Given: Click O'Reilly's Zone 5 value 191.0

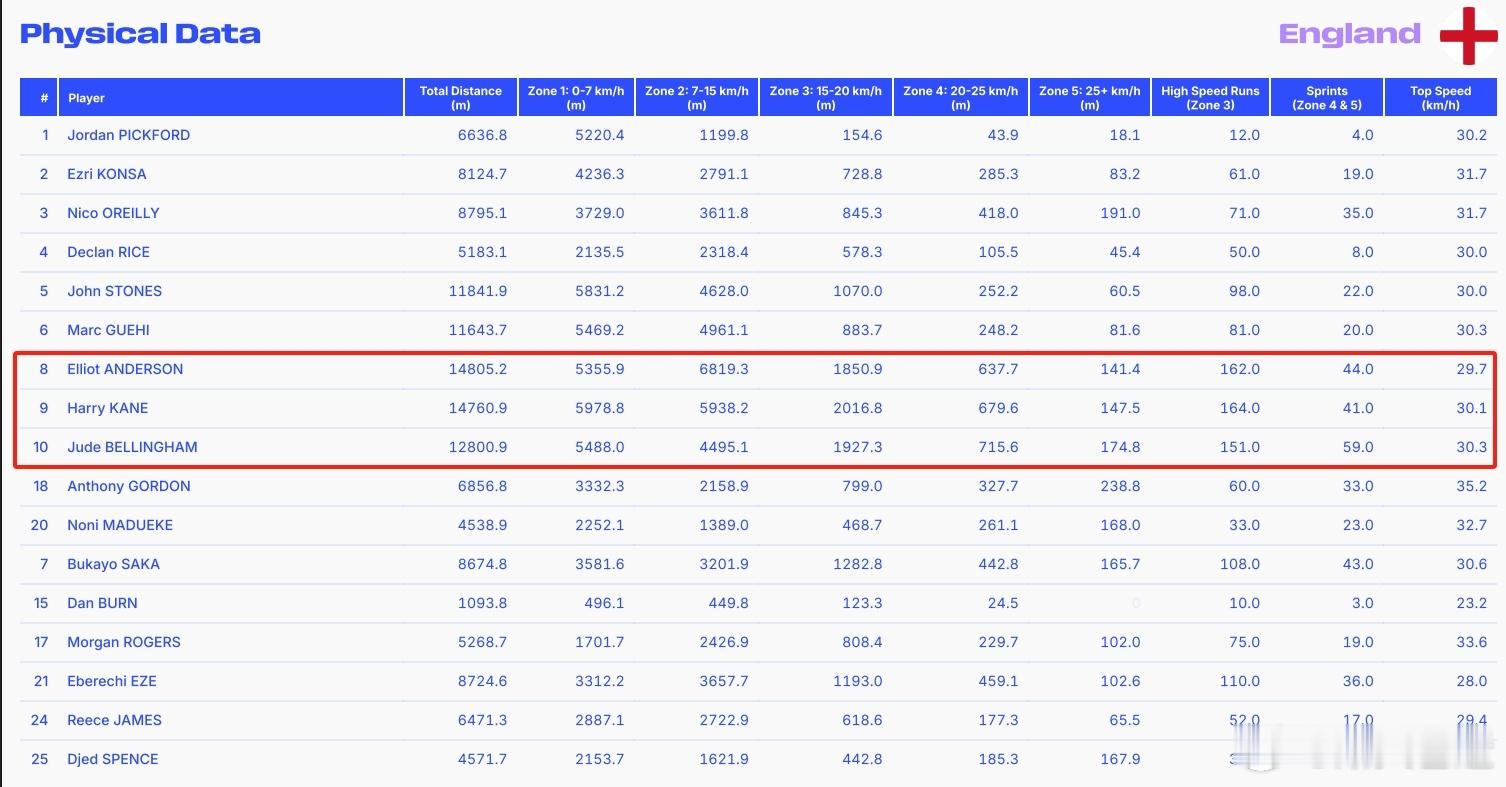Looking at the screenshot, I should (1120, 213).
